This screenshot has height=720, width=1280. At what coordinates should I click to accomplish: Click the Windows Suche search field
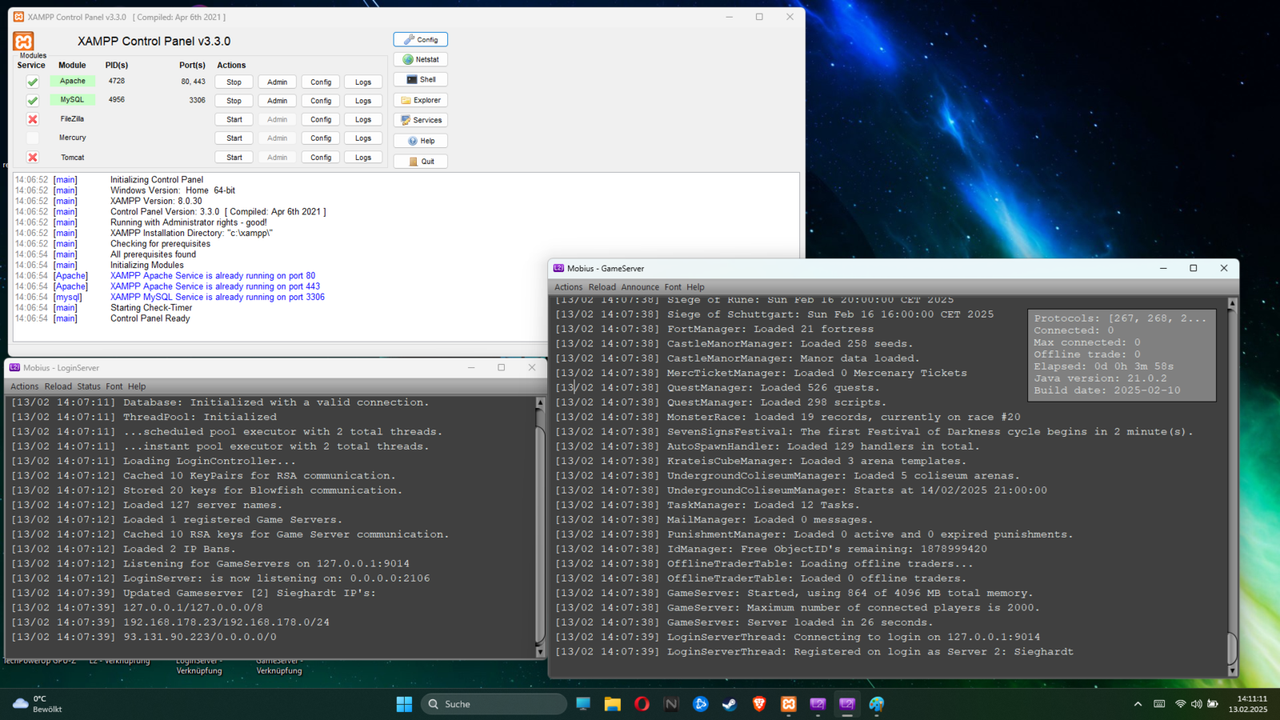tap(494, 703)
